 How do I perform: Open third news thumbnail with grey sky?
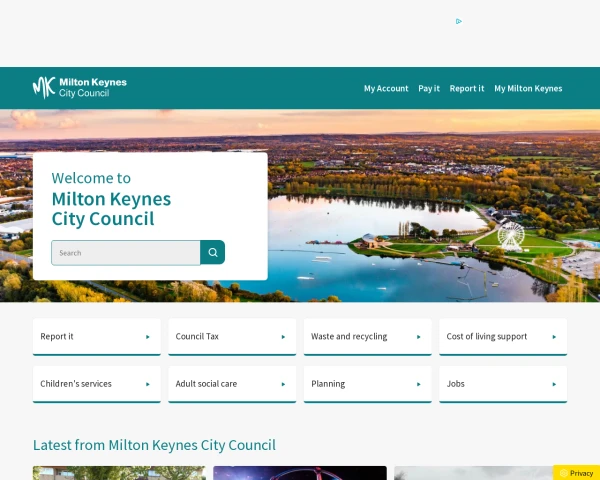473,473
